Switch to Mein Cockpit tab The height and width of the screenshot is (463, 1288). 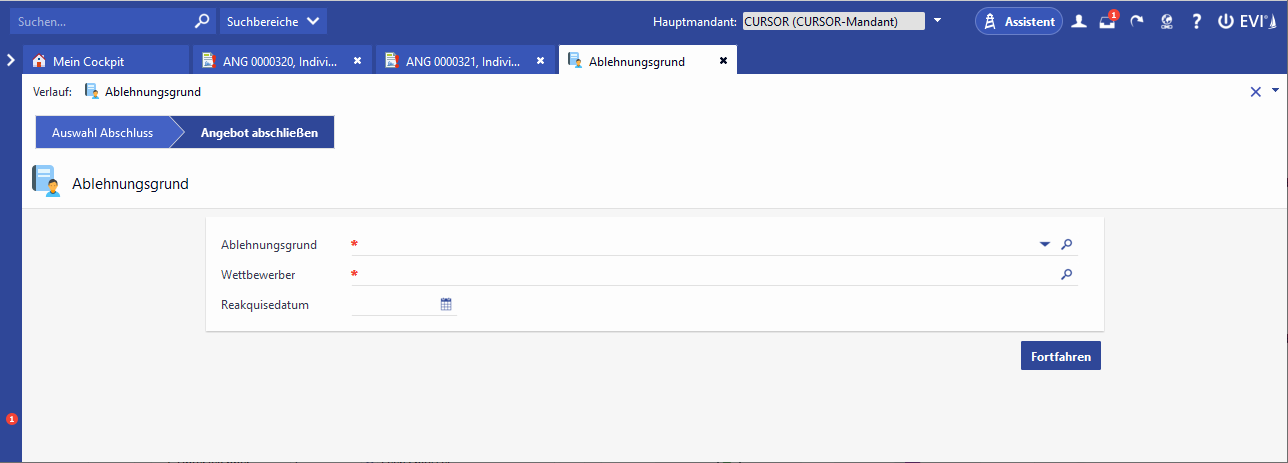88,61
